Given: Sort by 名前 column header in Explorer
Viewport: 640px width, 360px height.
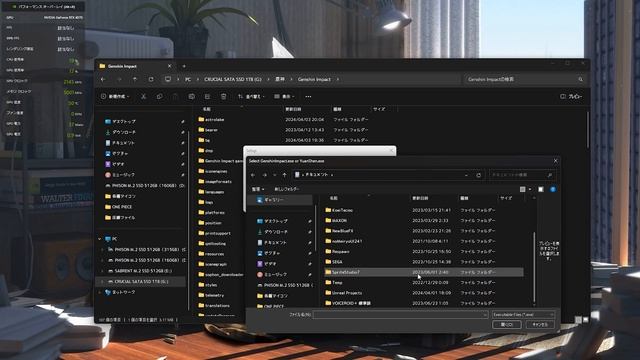Looking at the screenshot, I should (207, 109).
